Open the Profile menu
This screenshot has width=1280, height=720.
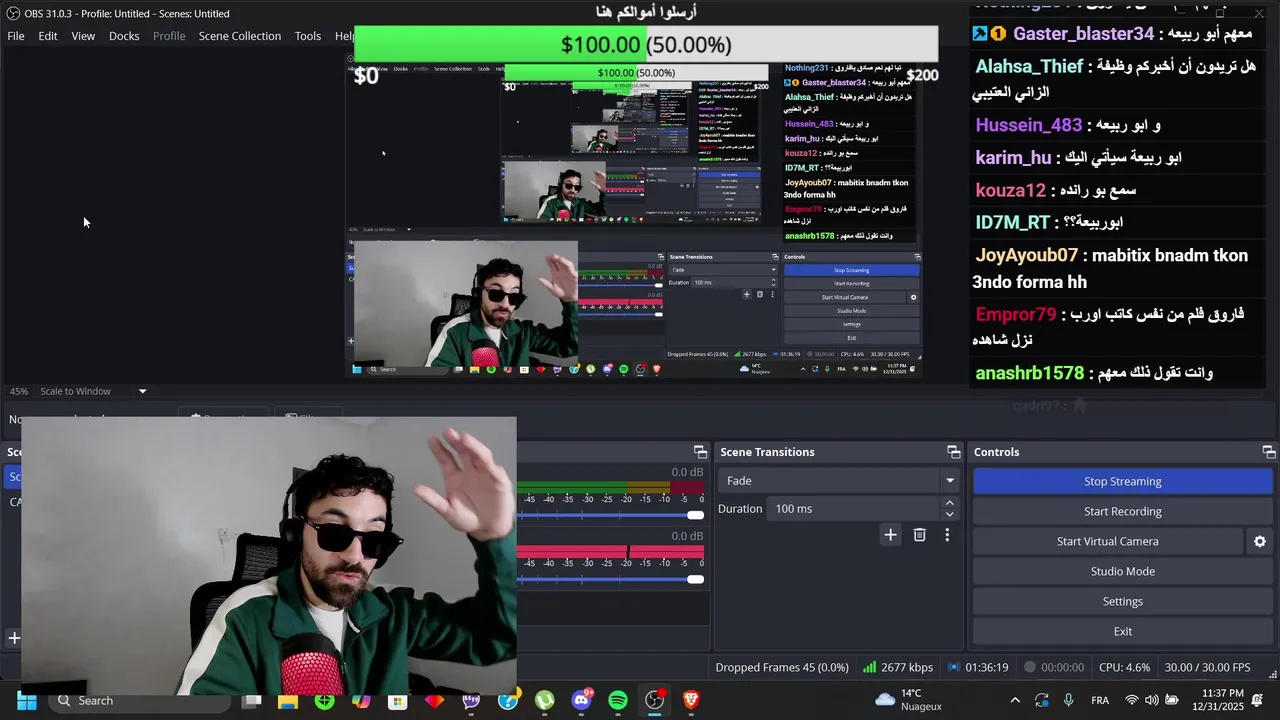[169, 36]
